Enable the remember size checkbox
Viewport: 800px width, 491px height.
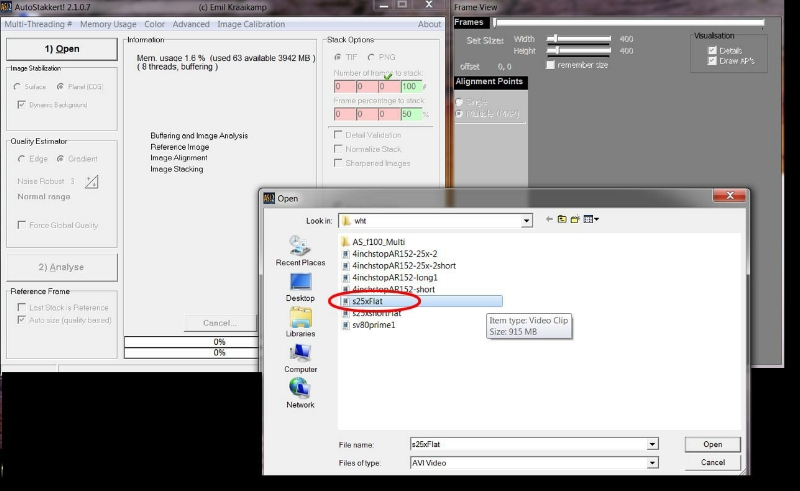550,65
